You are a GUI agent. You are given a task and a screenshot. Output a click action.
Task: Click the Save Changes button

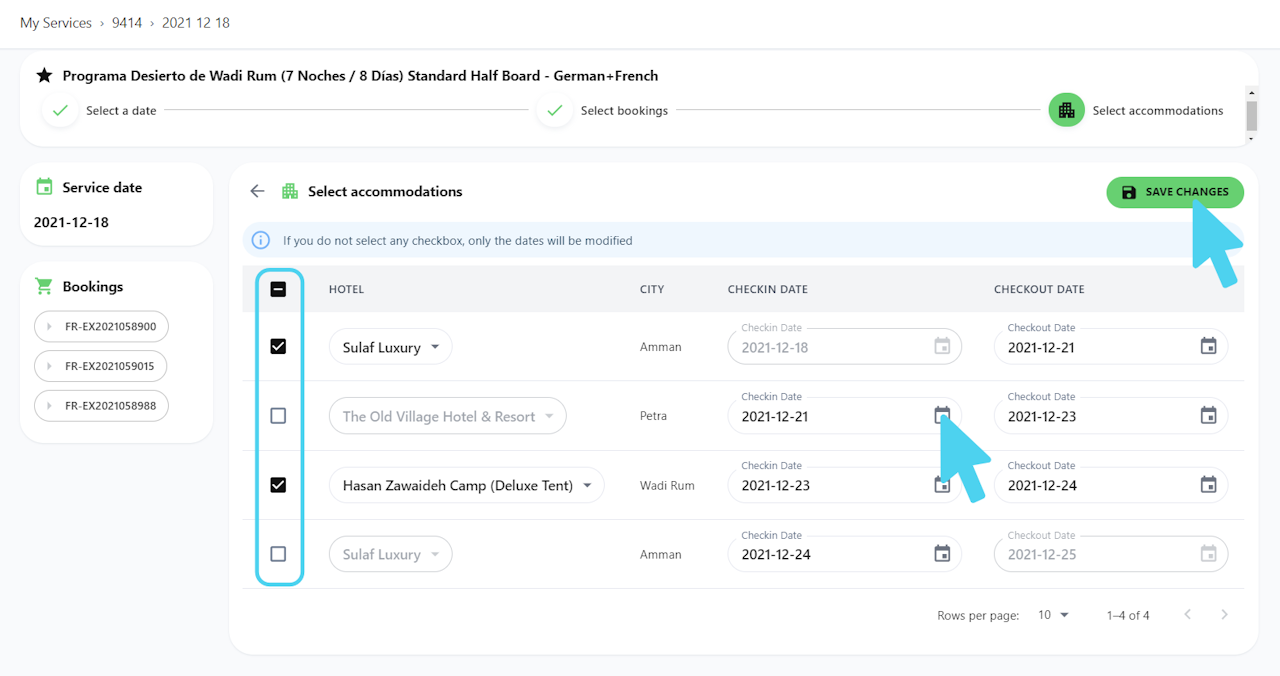tap(1174, 192)
